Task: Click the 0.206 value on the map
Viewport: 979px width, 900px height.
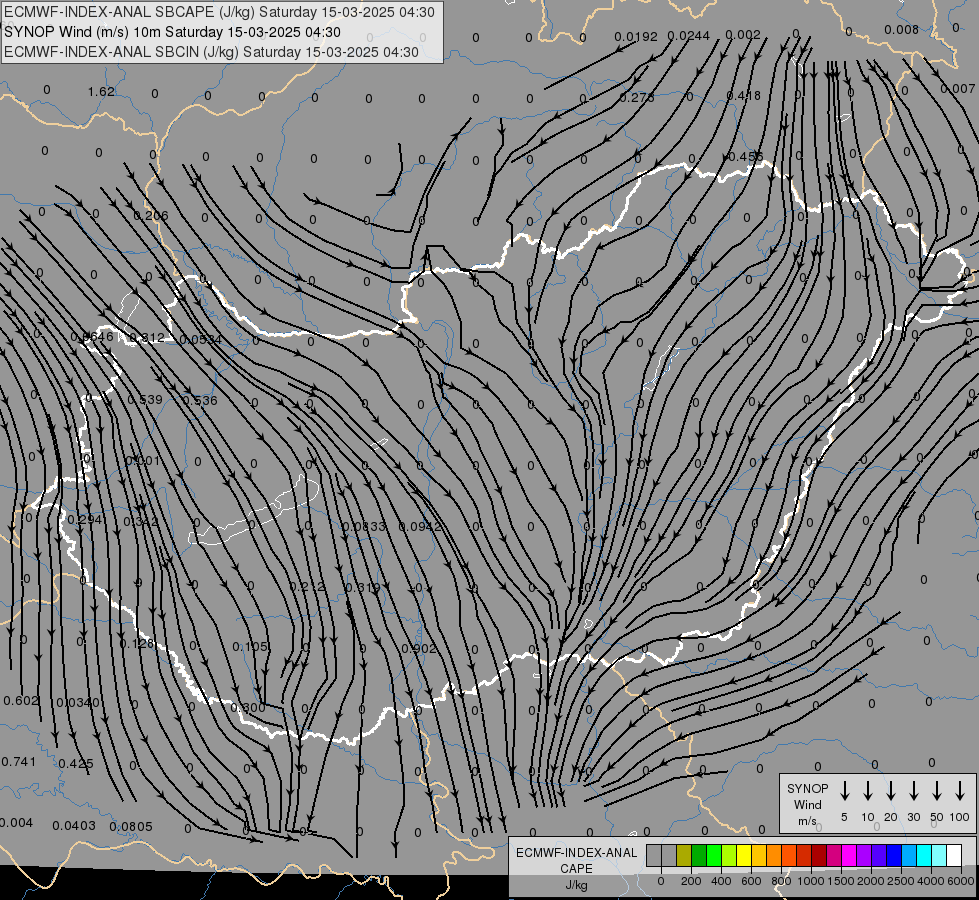Action: point(151,215)
